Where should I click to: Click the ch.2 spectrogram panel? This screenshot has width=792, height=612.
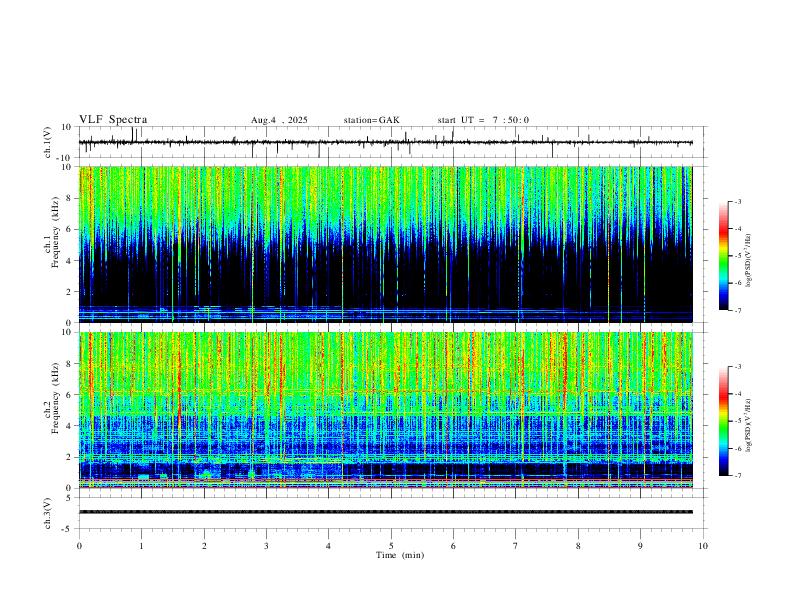pos(385,410)
